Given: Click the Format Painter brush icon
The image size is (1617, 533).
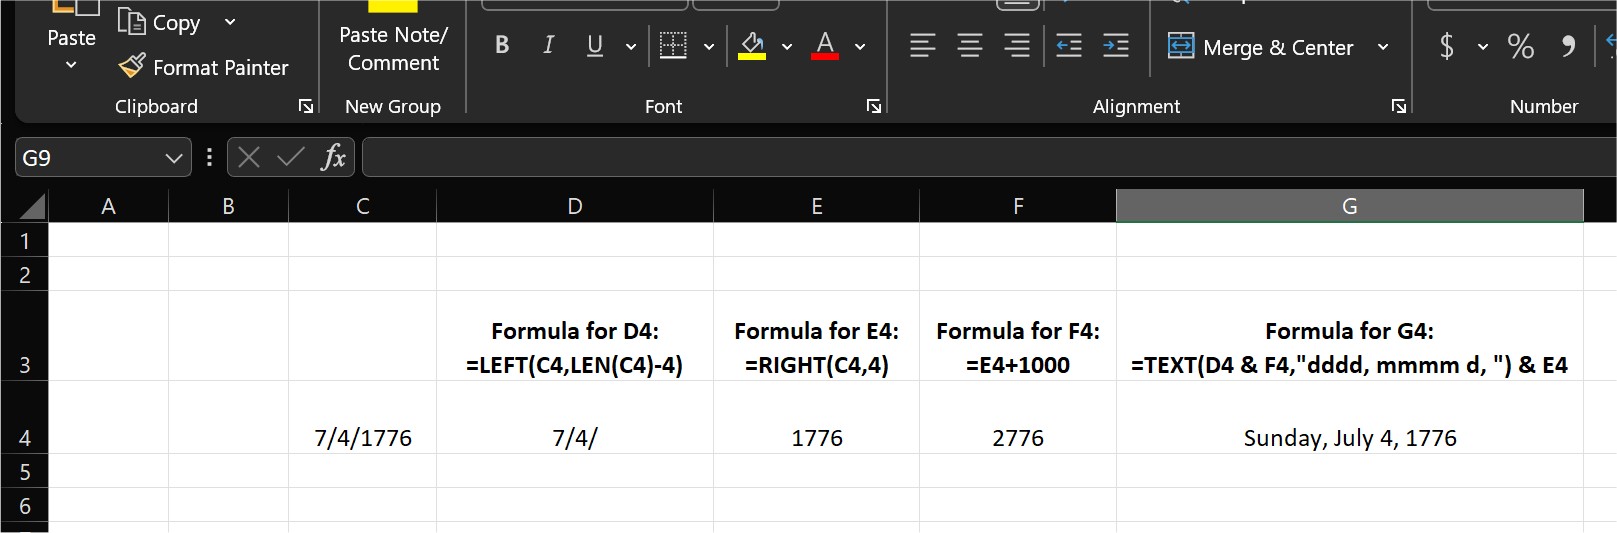Looking at the screenshot, I should [131, 67].
